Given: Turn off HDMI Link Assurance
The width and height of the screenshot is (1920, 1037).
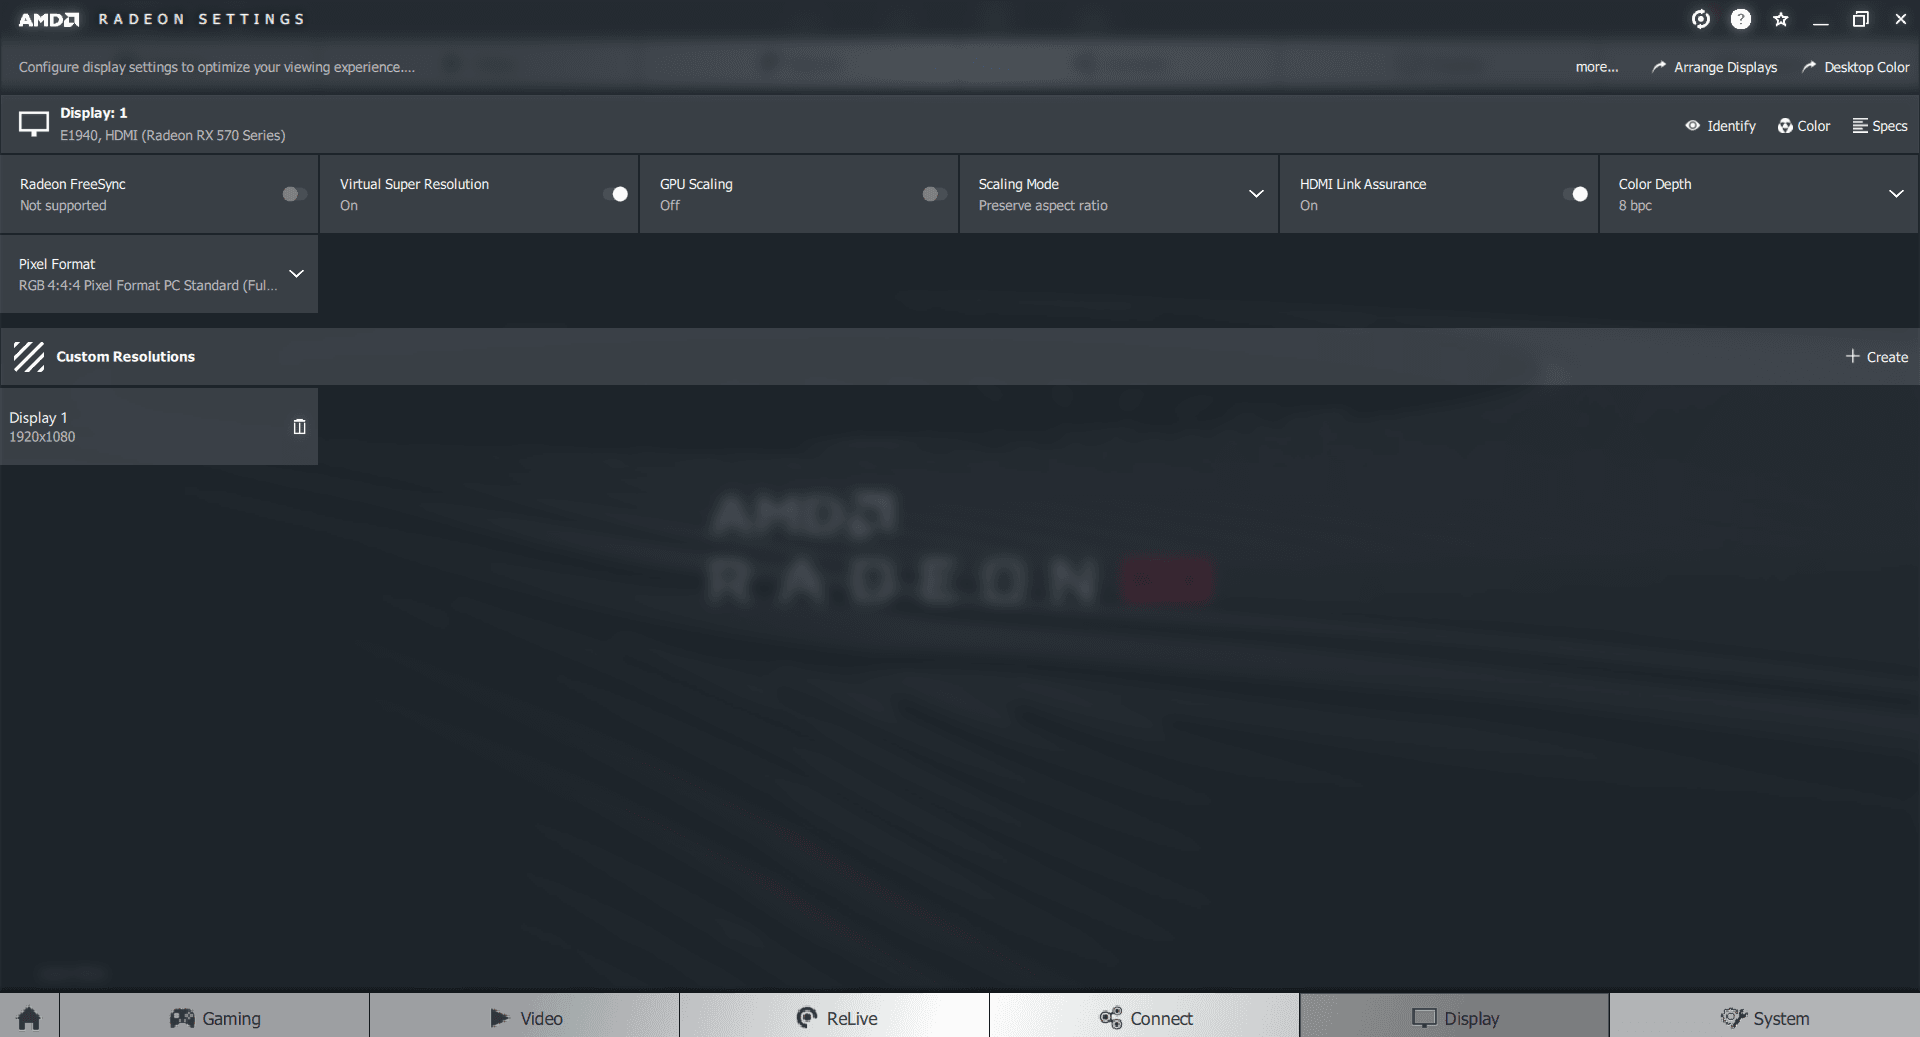Looking at the screenshot, I should (x=1578, y=194).
